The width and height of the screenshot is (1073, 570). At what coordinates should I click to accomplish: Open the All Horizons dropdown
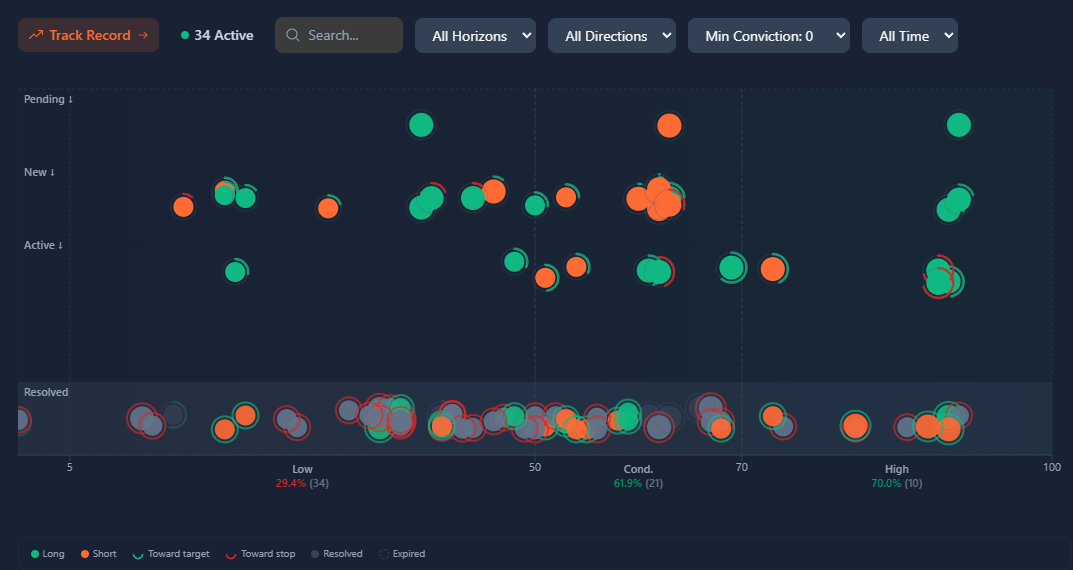pyautogui.click(x=475, y=36)
